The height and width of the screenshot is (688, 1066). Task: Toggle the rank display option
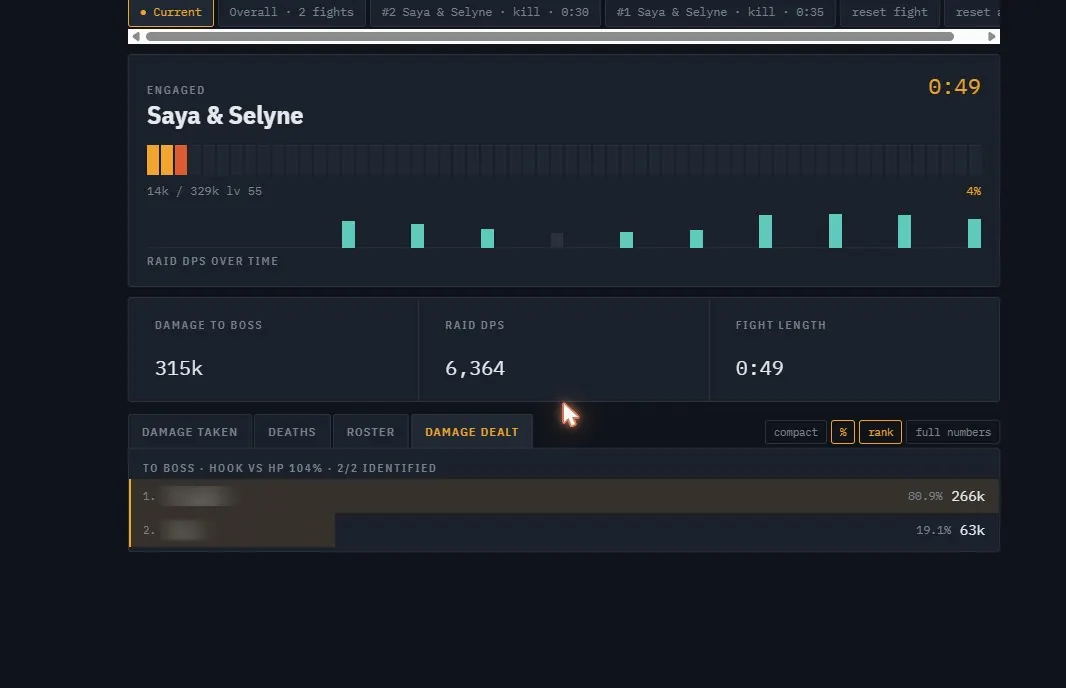point(880,432)
